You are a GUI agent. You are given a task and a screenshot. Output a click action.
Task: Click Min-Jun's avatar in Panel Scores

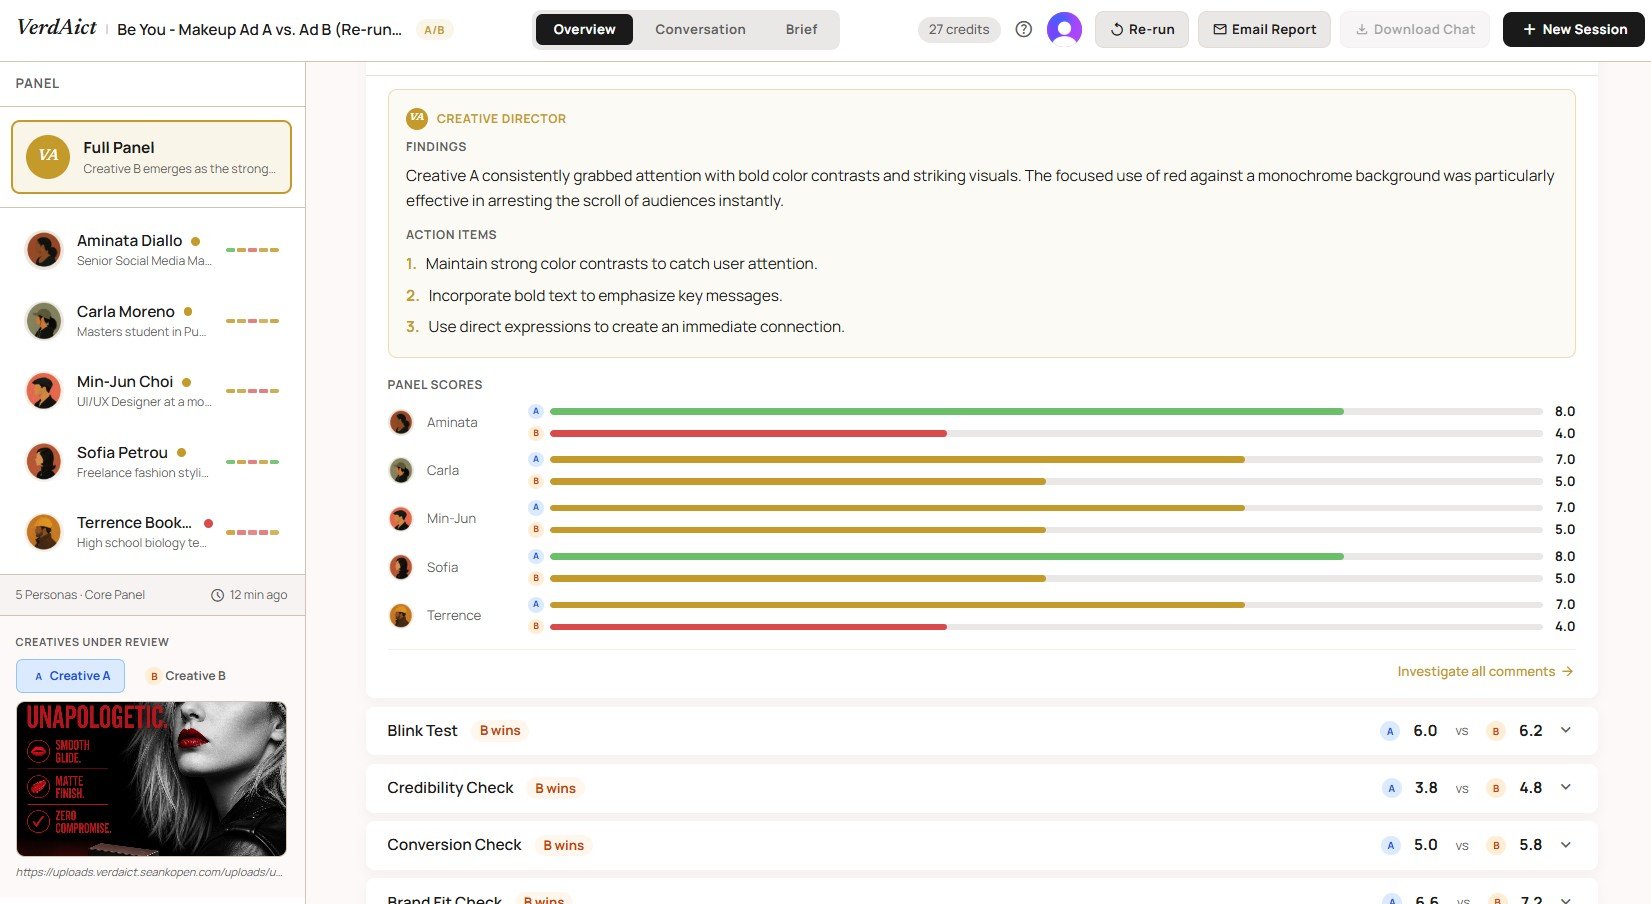click(401, 519)
